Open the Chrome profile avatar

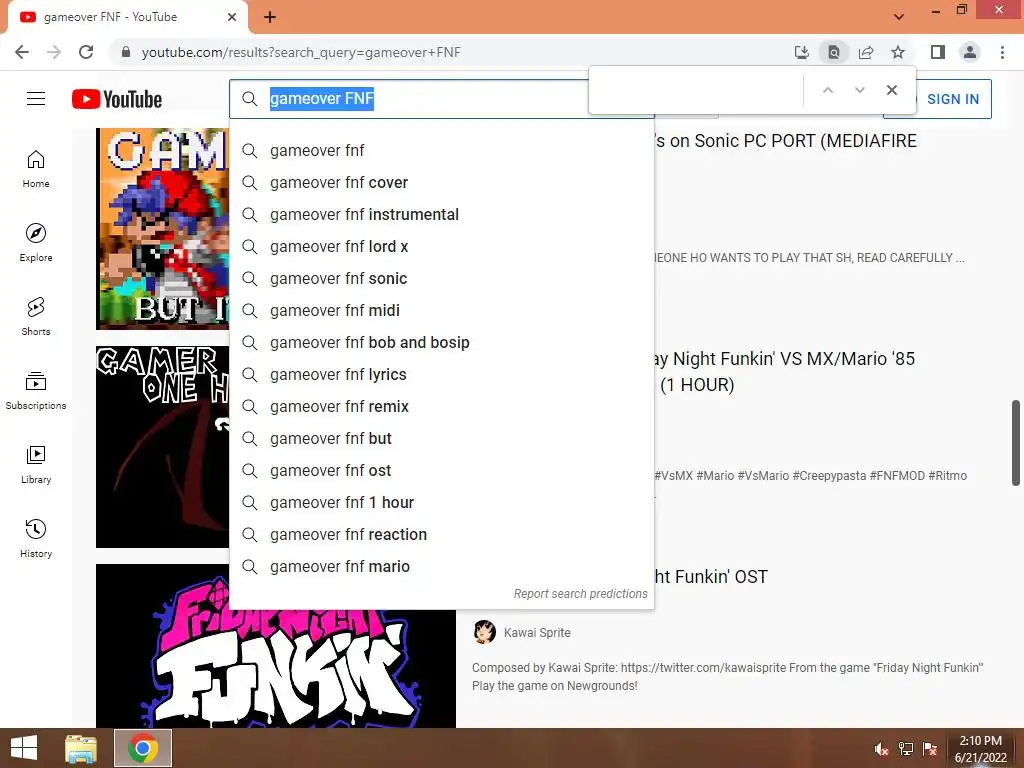(970, 52)
